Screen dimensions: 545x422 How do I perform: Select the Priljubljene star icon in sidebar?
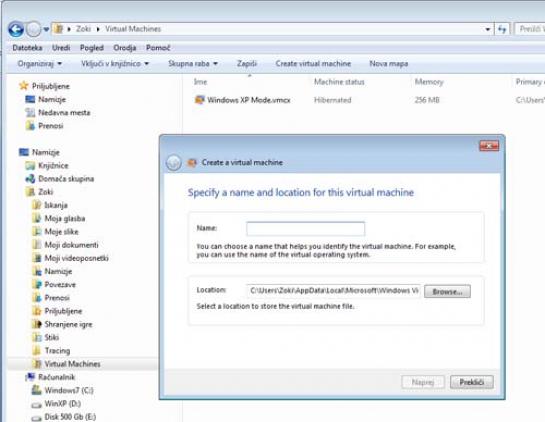pyautogui.click(x=24, y=86)
